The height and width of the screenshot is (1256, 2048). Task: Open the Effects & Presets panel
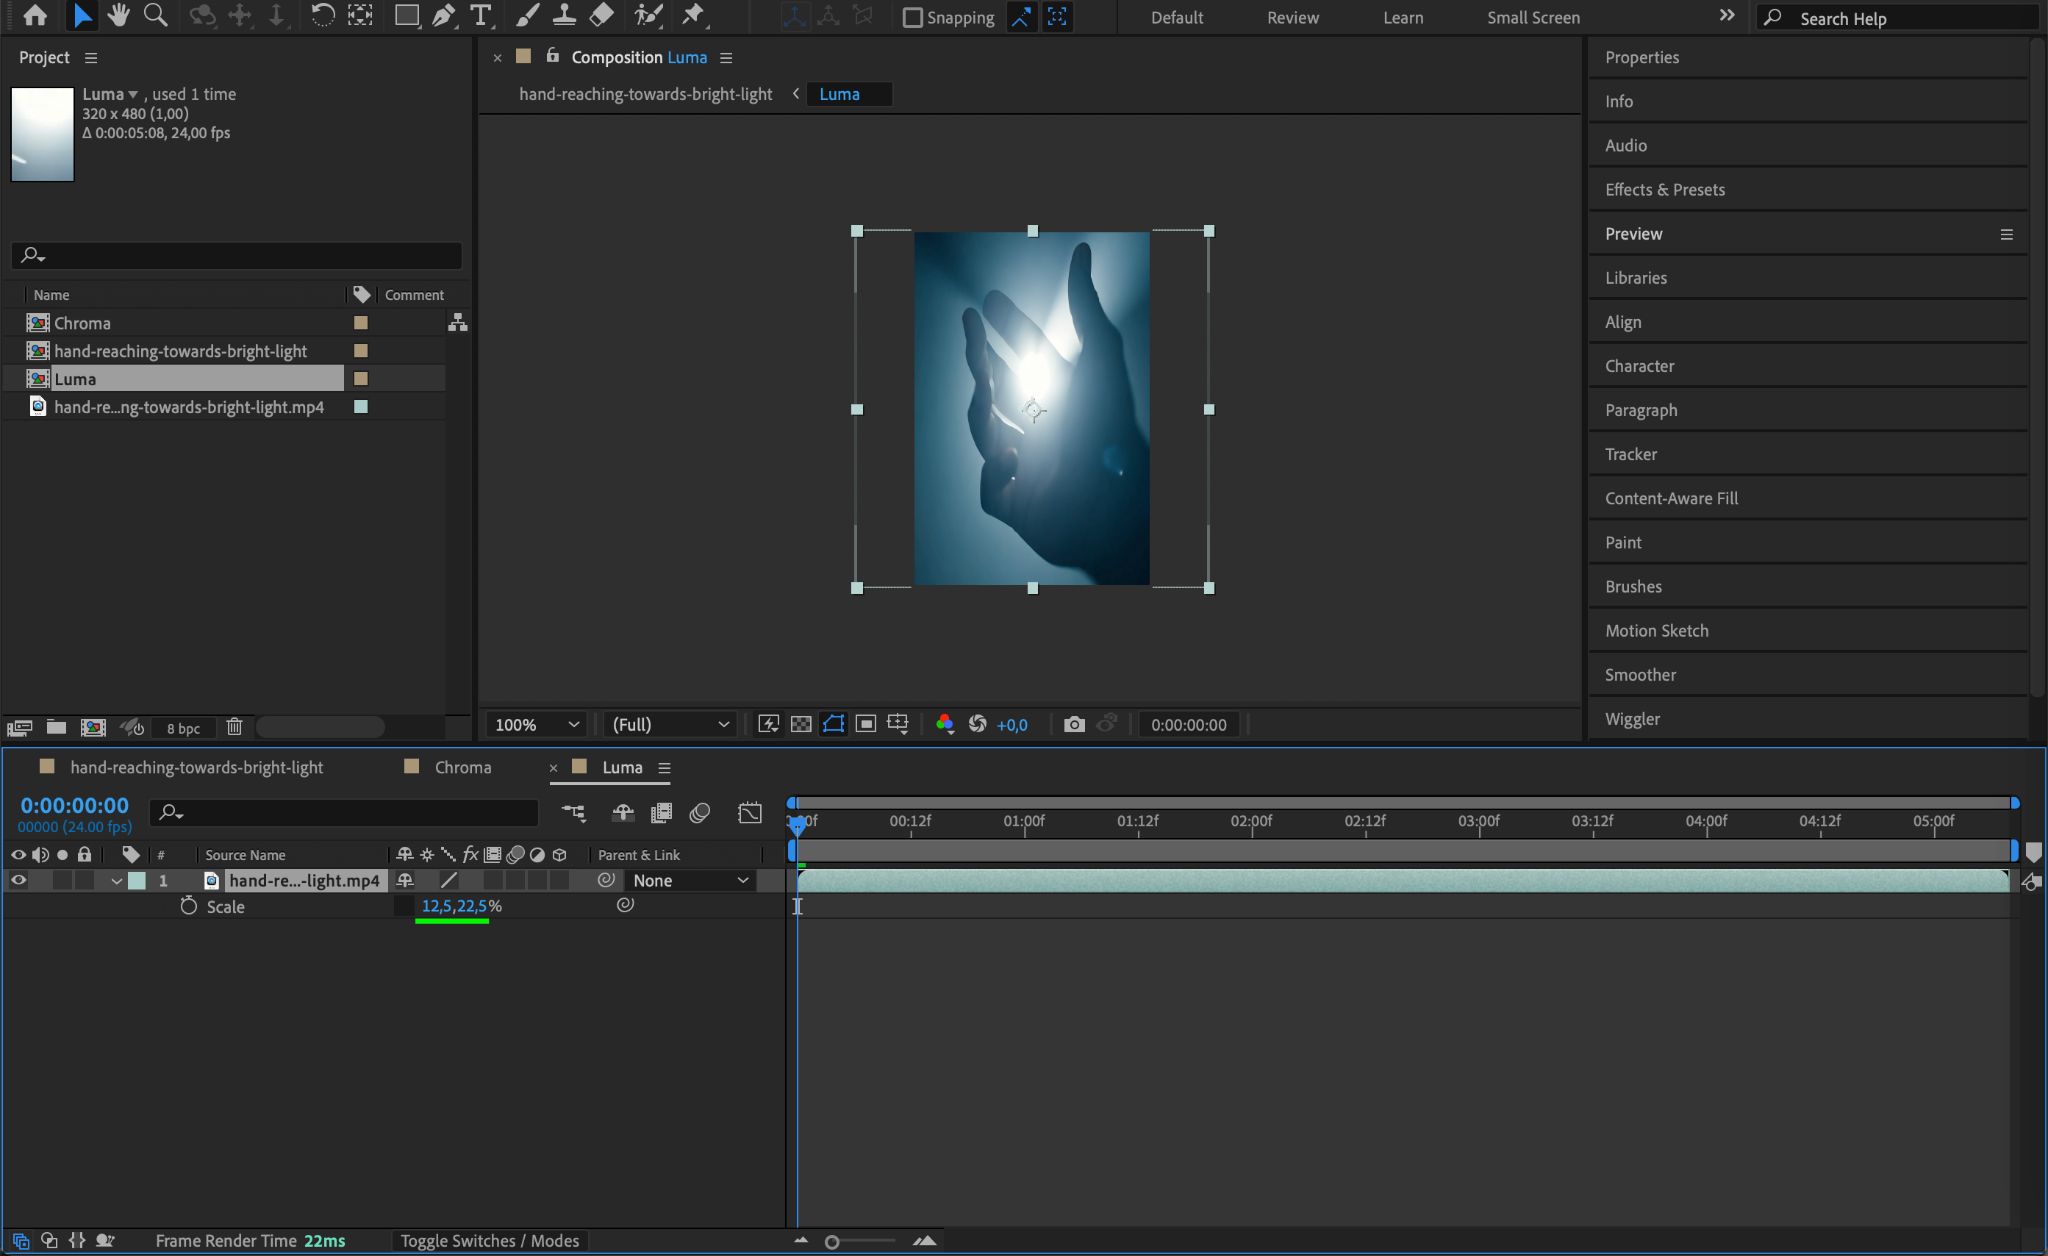pos(1664,189)
